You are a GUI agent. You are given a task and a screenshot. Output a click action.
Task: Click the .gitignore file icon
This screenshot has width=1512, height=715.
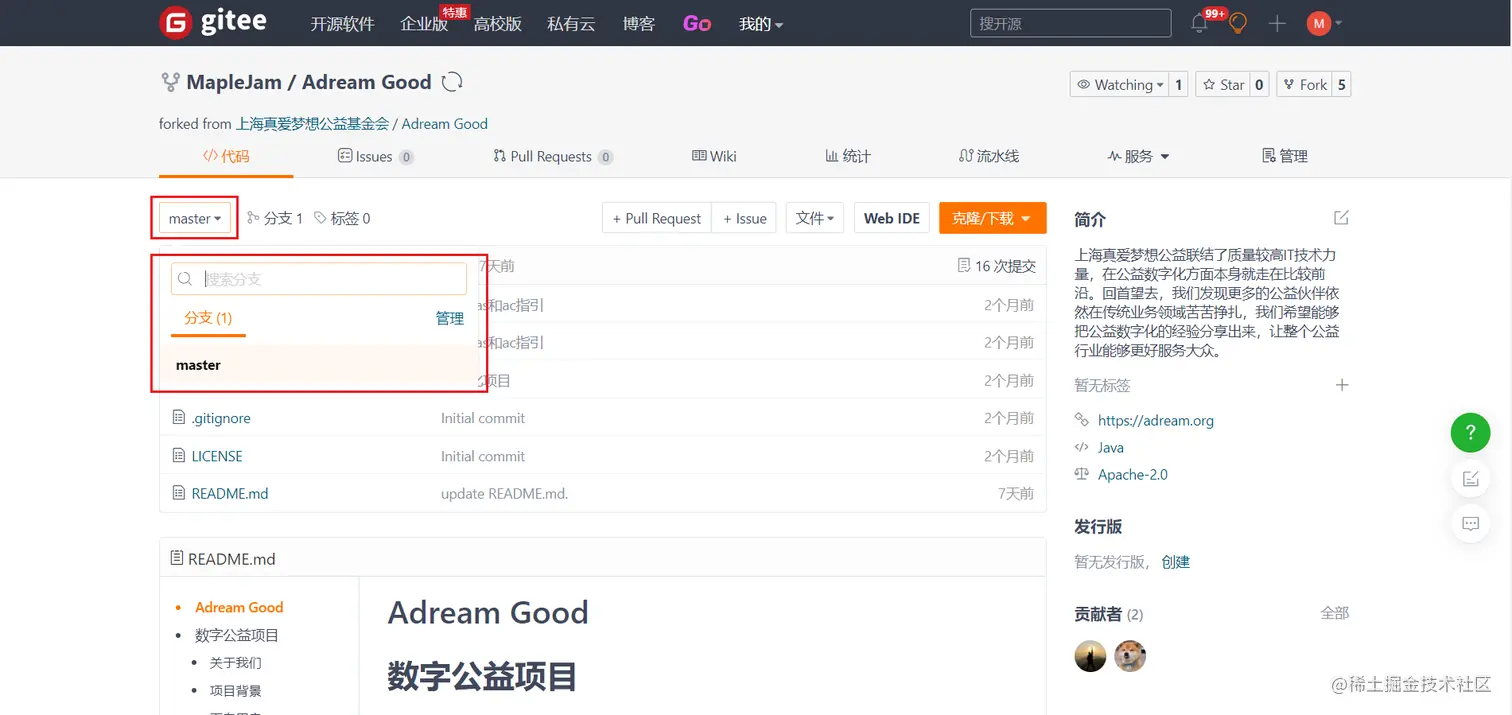(179, 418)
